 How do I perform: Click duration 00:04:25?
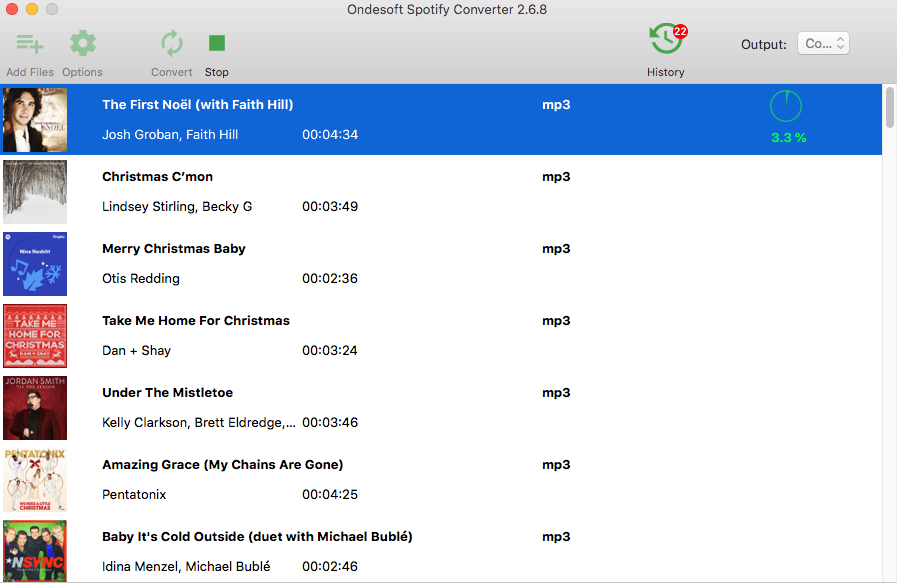coord(330,494)
